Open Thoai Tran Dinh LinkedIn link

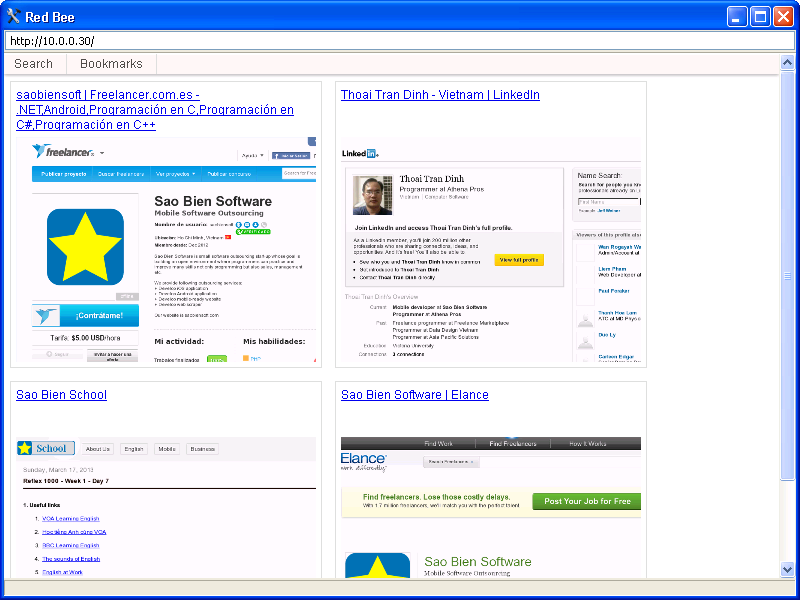[x=440, y=95]
